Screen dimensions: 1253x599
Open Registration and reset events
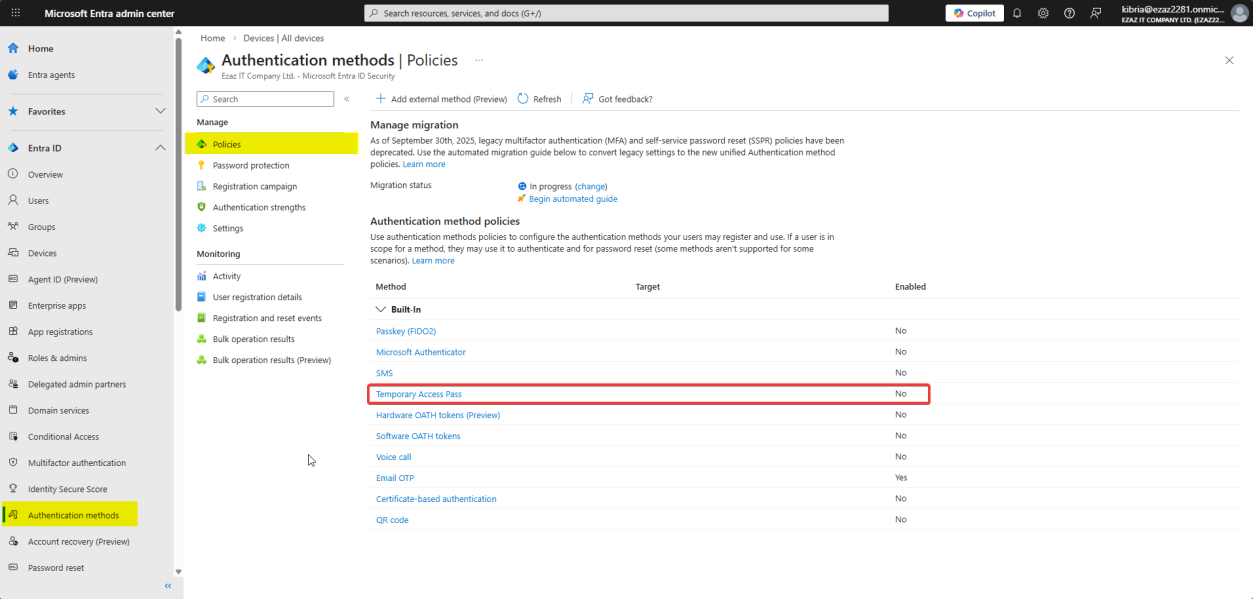pos(267,318)
